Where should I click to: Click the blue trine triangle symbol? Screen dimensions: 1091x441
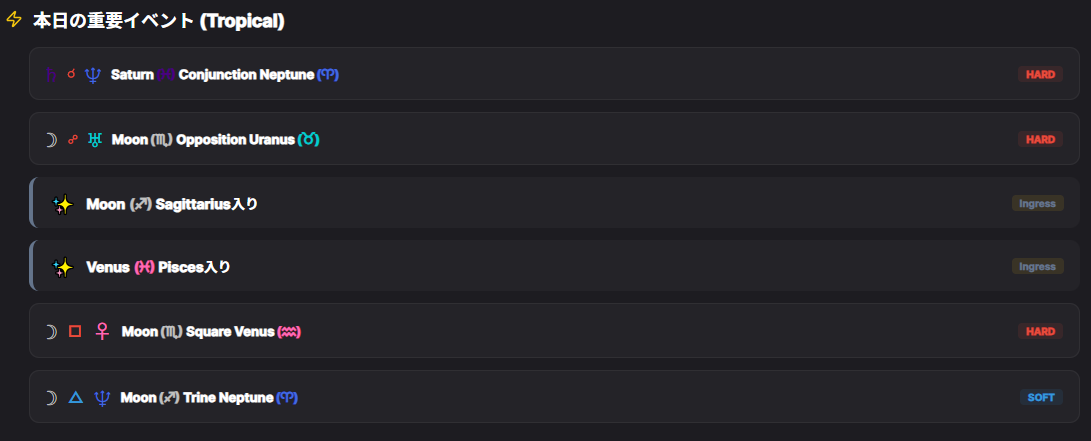click(x=75, y=398)
